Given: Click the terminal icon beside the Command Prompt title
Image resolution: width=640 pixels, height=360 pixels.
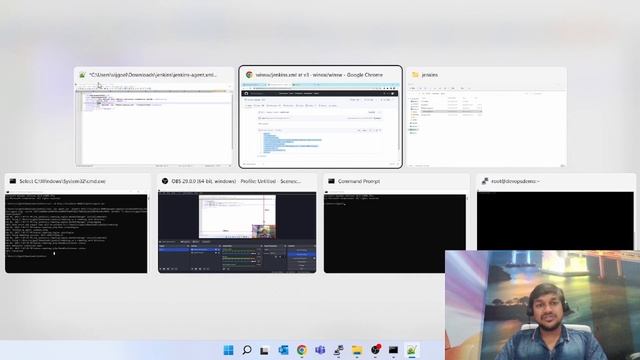Looking at the screenshot, I should pyautogui.click(x=331, y=181).
